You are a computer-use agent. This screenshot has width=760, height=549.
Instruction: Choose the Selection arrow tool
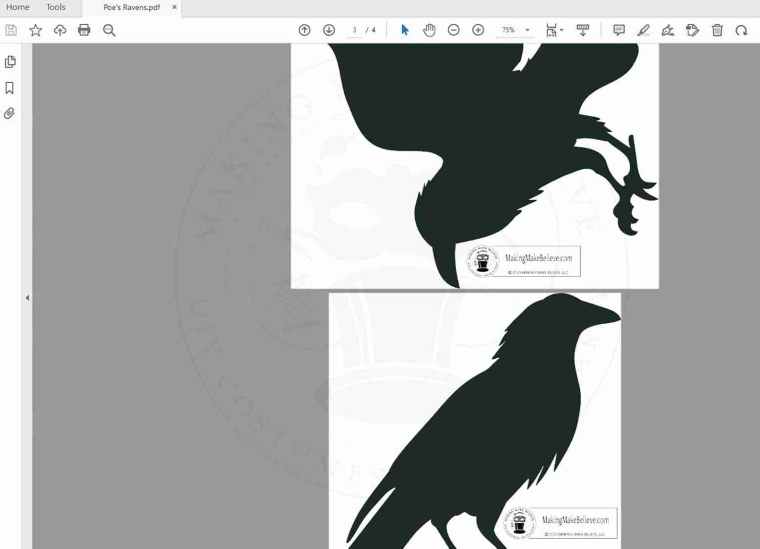pos(405,30)
